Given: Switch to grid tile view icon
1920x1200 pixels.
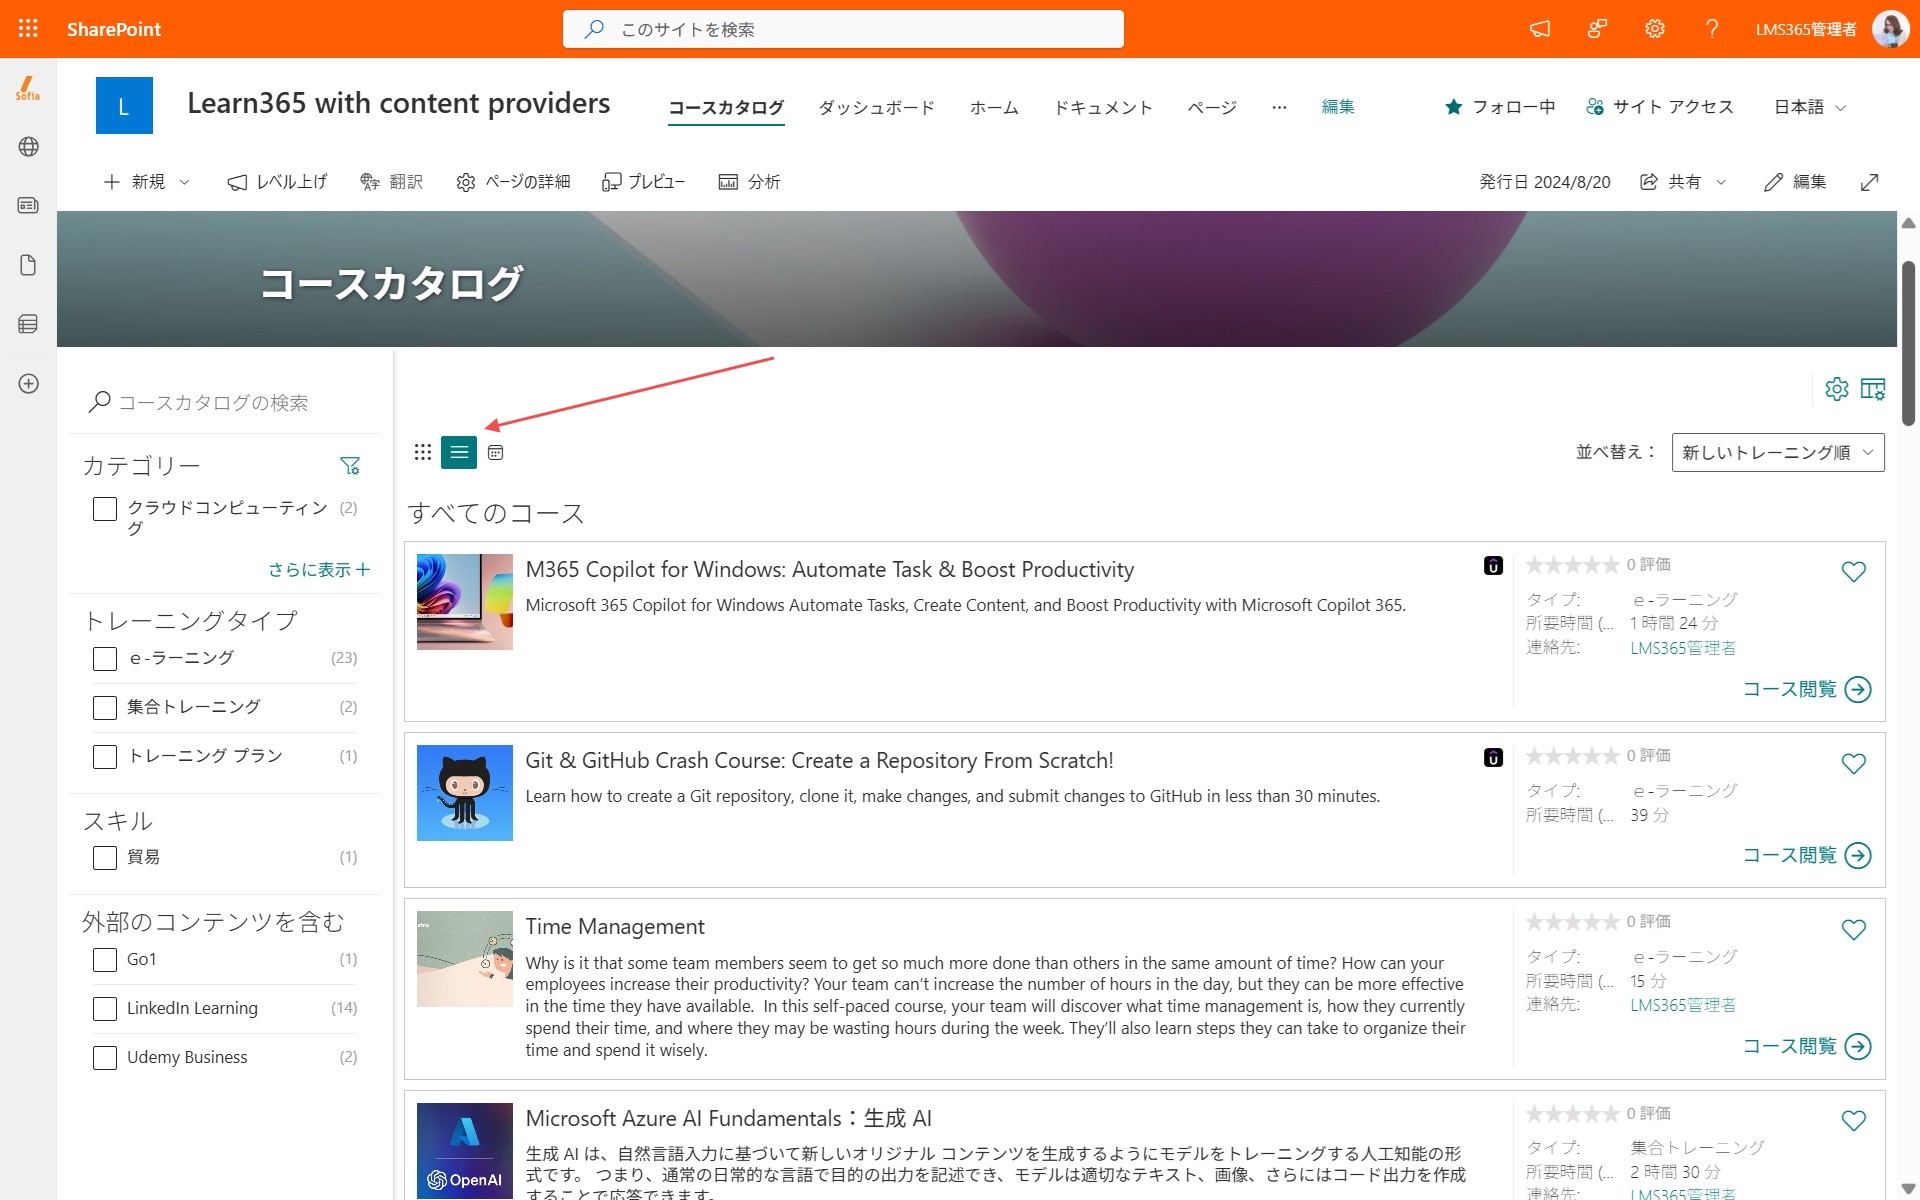Looking at the screenshot, I should coord(423,452).
